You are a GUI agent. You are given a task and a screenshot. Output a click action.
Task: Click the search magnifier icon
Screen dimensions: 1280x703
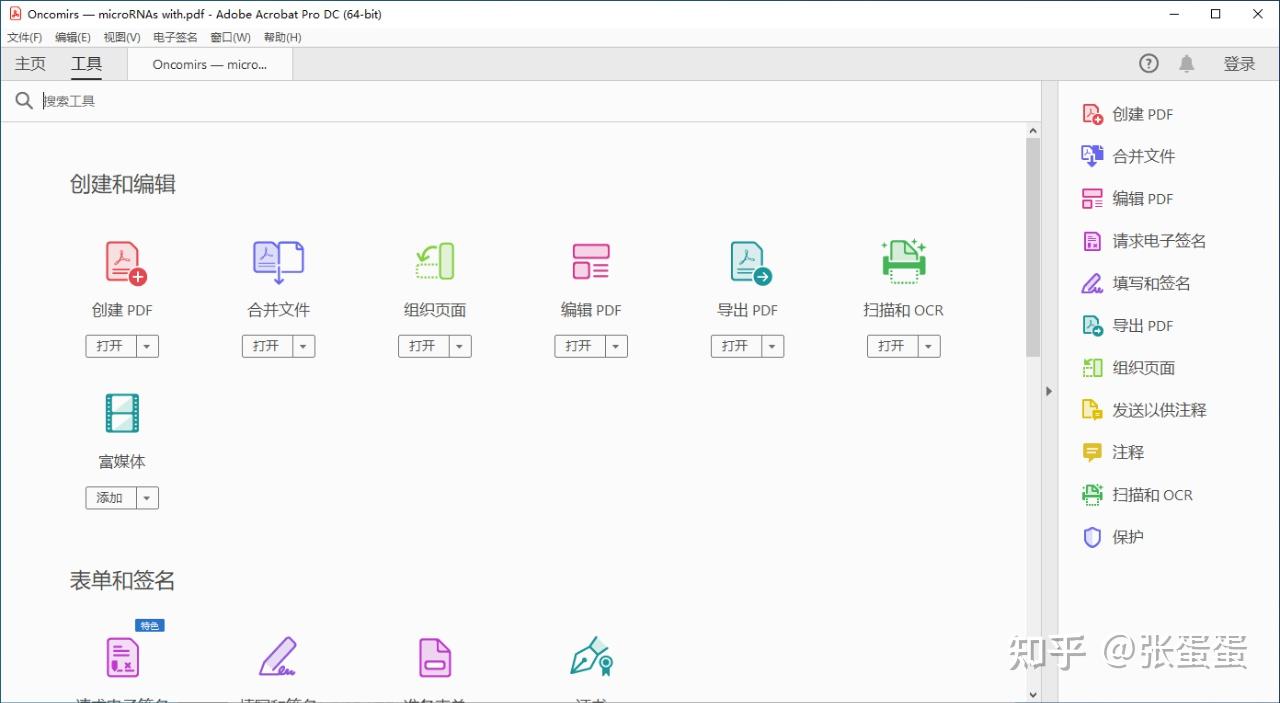click(24, 101)
